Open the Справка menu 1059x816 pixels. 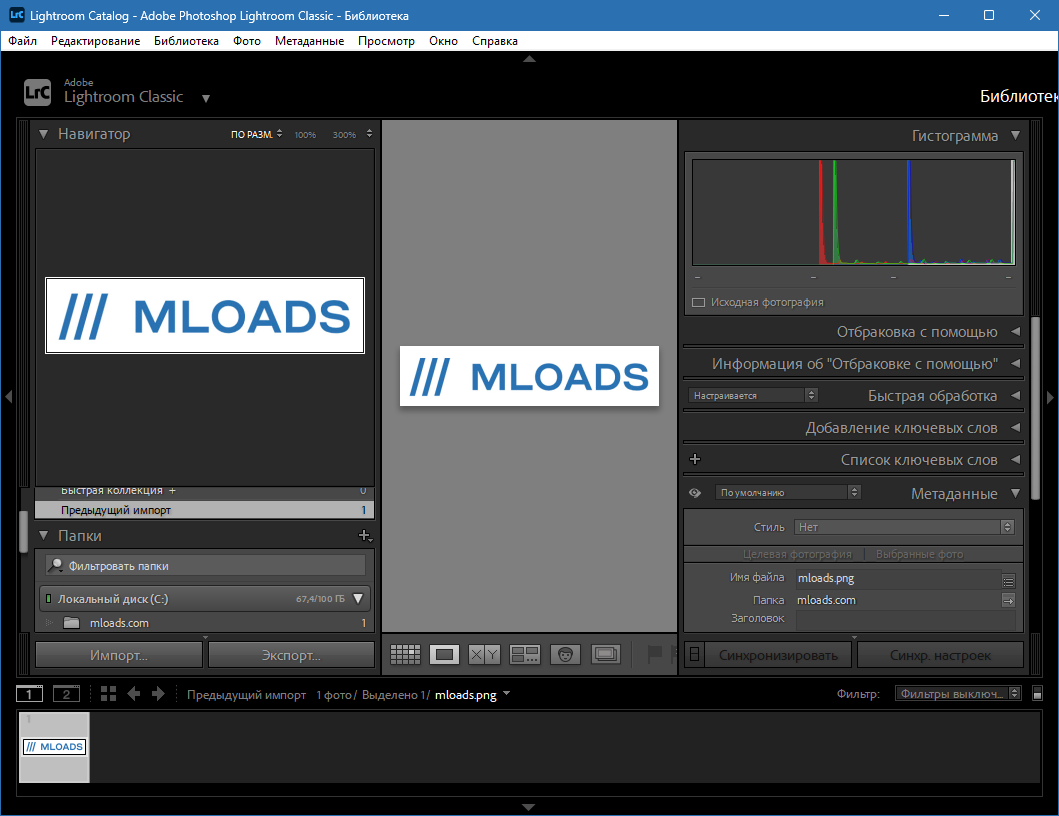[x=495, y=41]
